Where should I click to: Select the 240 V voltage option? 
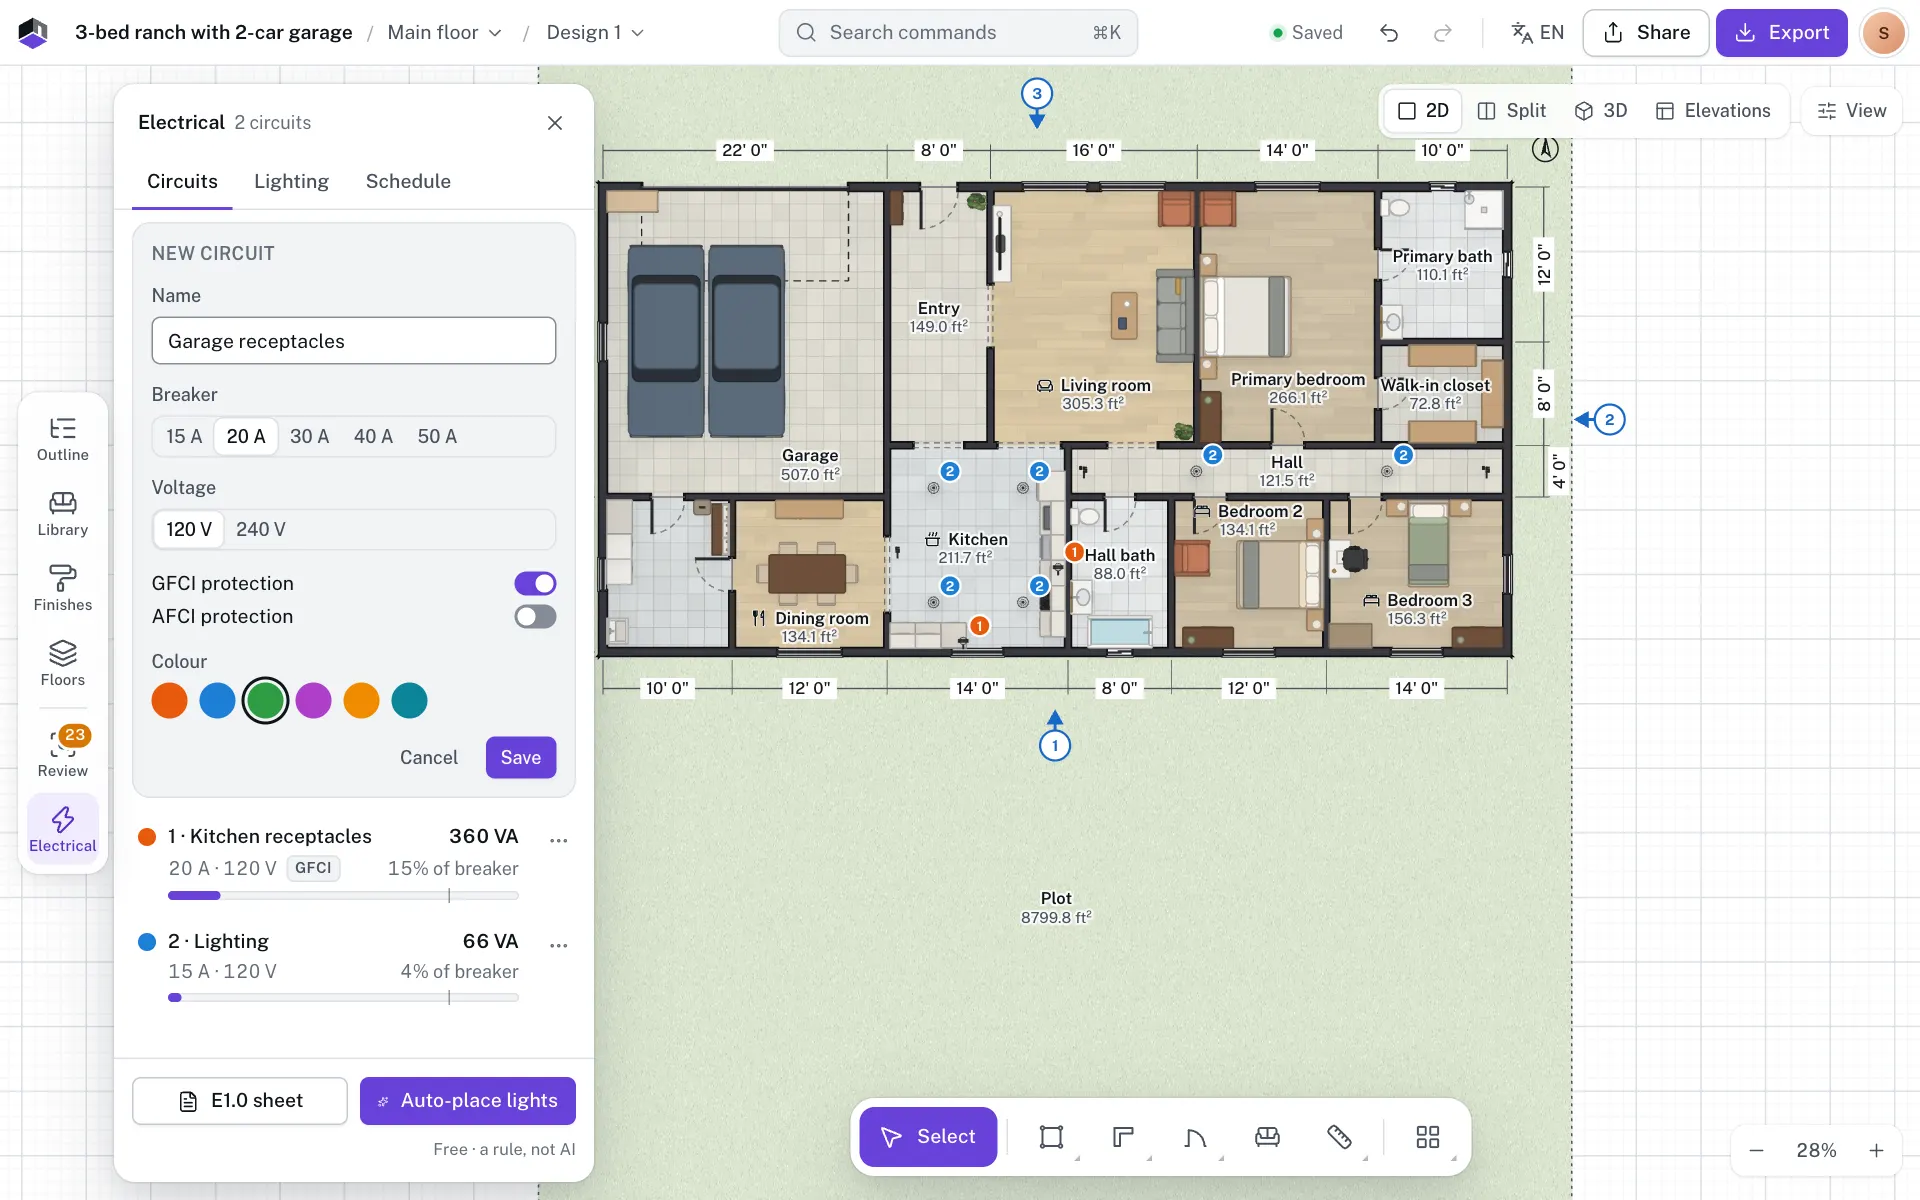point(261,530)
